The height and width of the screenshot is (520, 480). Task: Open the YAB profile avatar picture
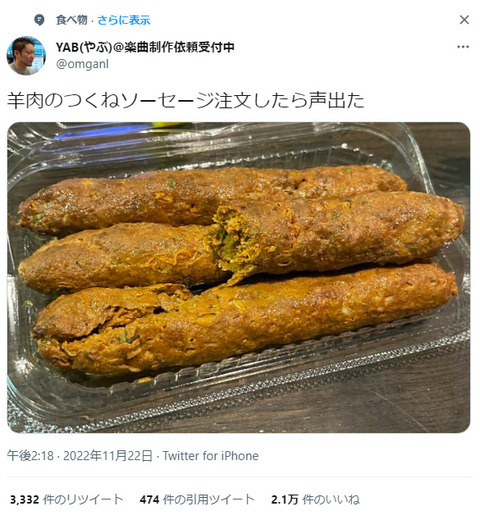pos(26,55)
